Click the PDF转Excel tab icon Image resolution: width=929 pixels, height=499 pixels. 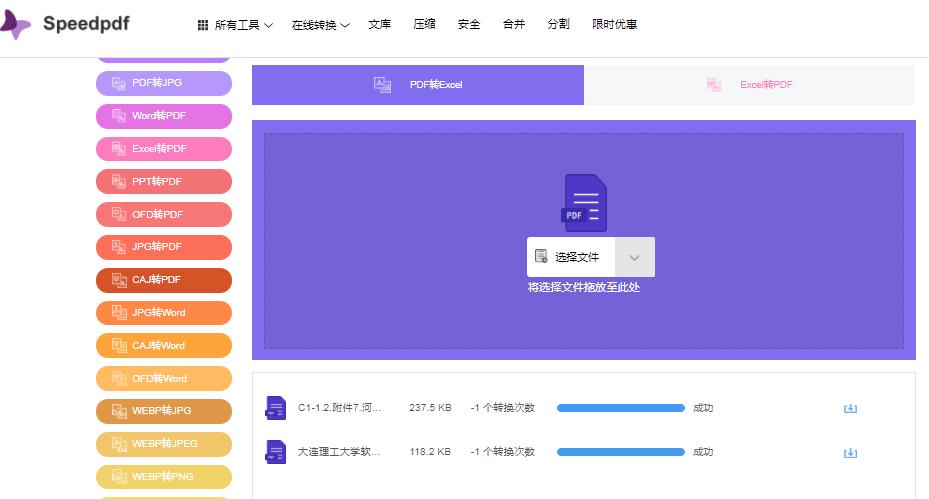click(382, 85)
